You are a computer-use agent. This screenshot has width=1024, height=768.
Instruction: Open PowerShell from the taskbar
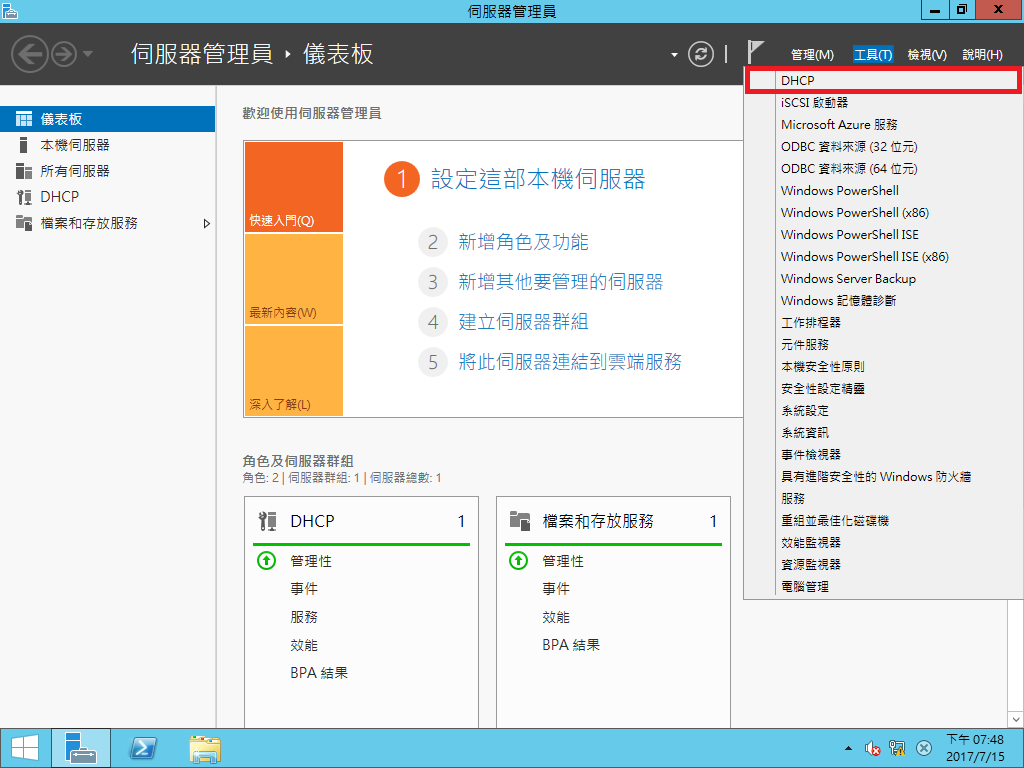pos(143,748)
